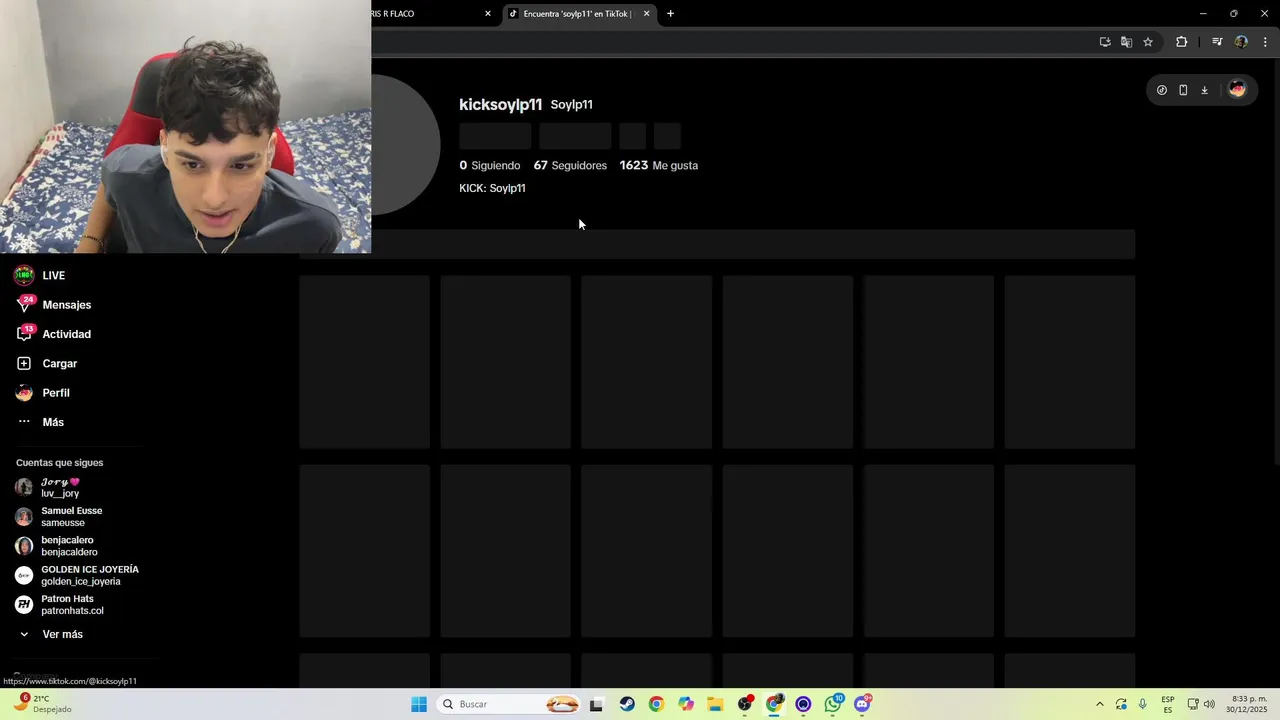Click 'Cuentas que sigues' heading
1280x720 pixels.
click(x=60, y=463)
